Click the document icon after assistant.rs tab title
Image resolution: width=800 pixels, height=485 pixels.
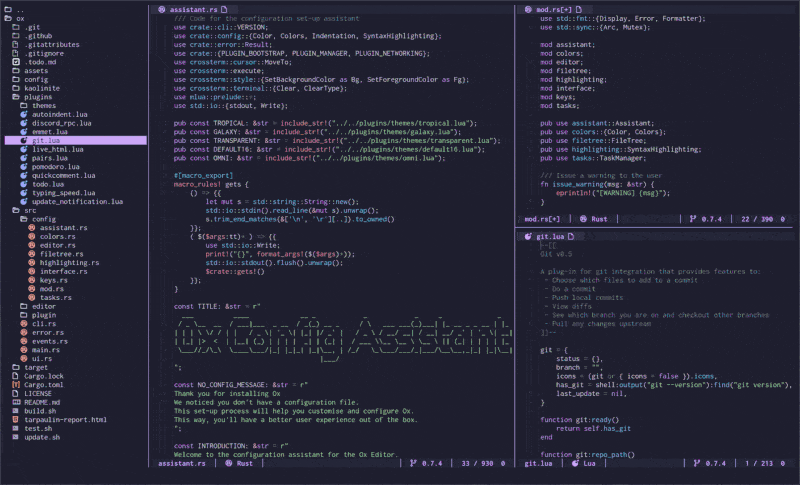[x=224, y=9]
